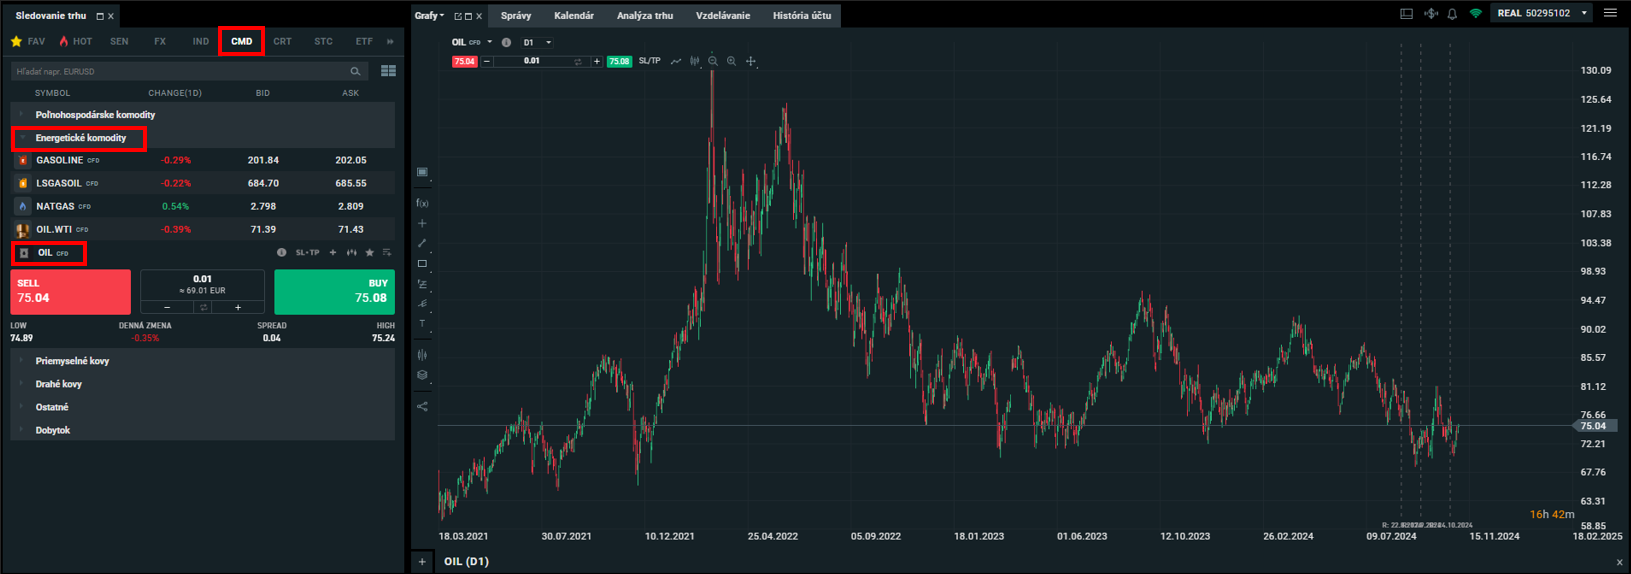Increase order volume with plus stepper
This screenshot has height=574, width=1631.
[238, 307]
